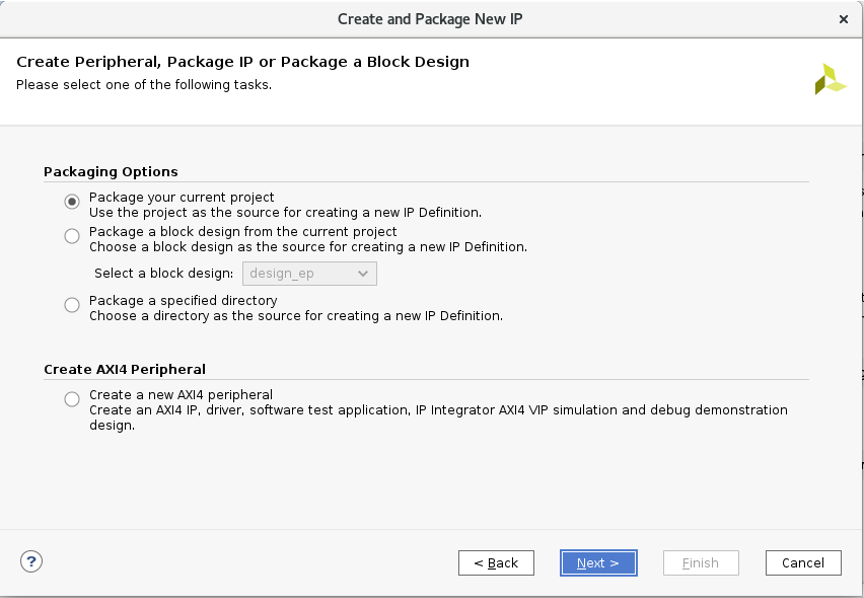Open help via the question mark icon
This screenshot has width=864, height=598.
pyautogui.click(x=31, y=562)
